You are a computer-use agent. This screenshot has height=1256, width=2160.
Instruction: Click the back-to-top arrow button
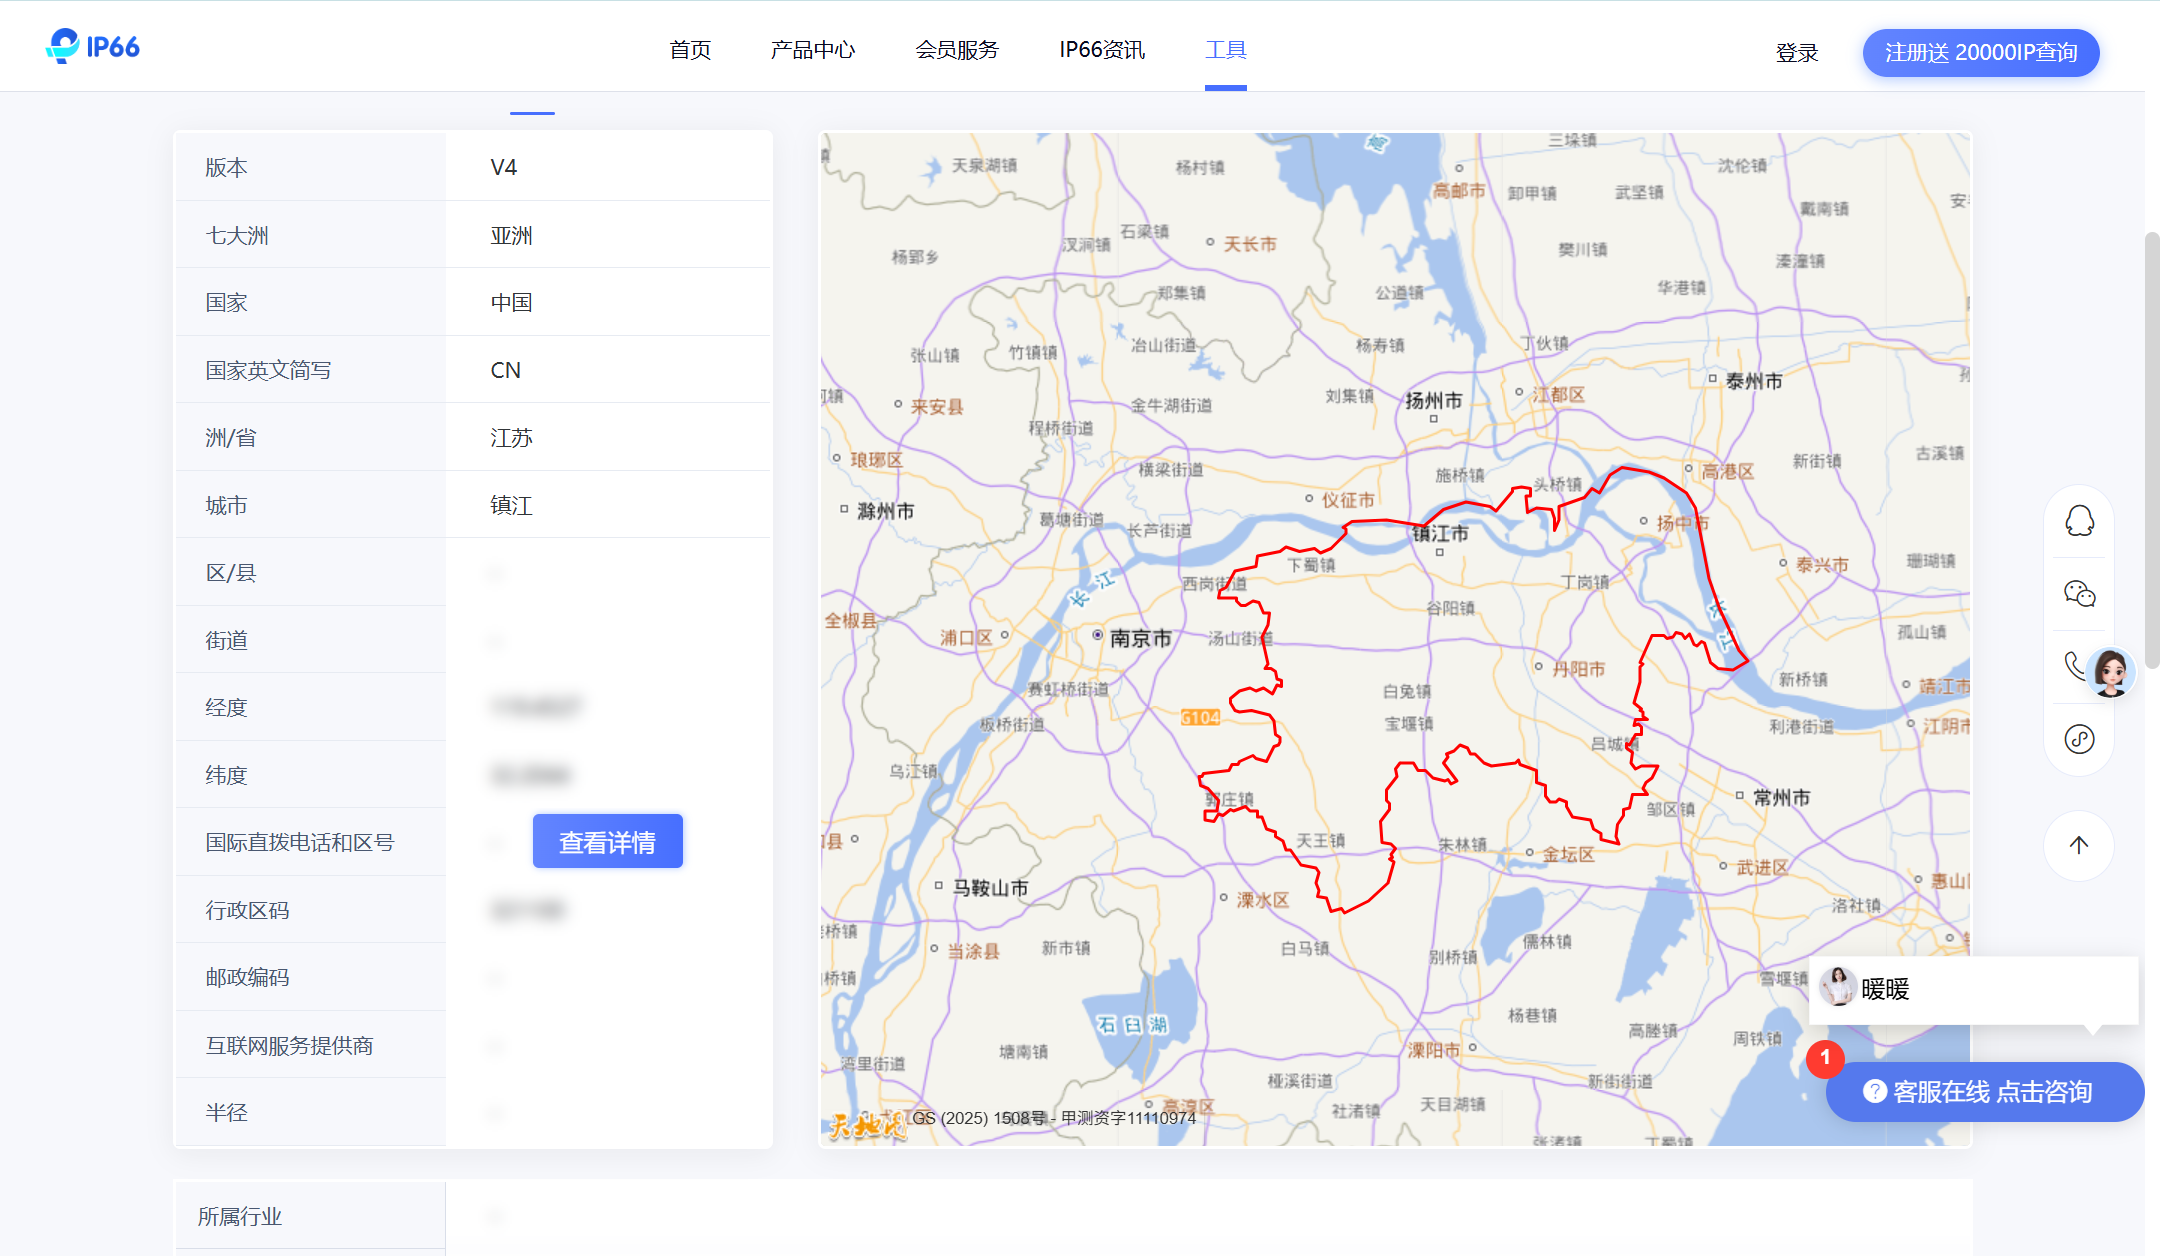pos(2079,845)
